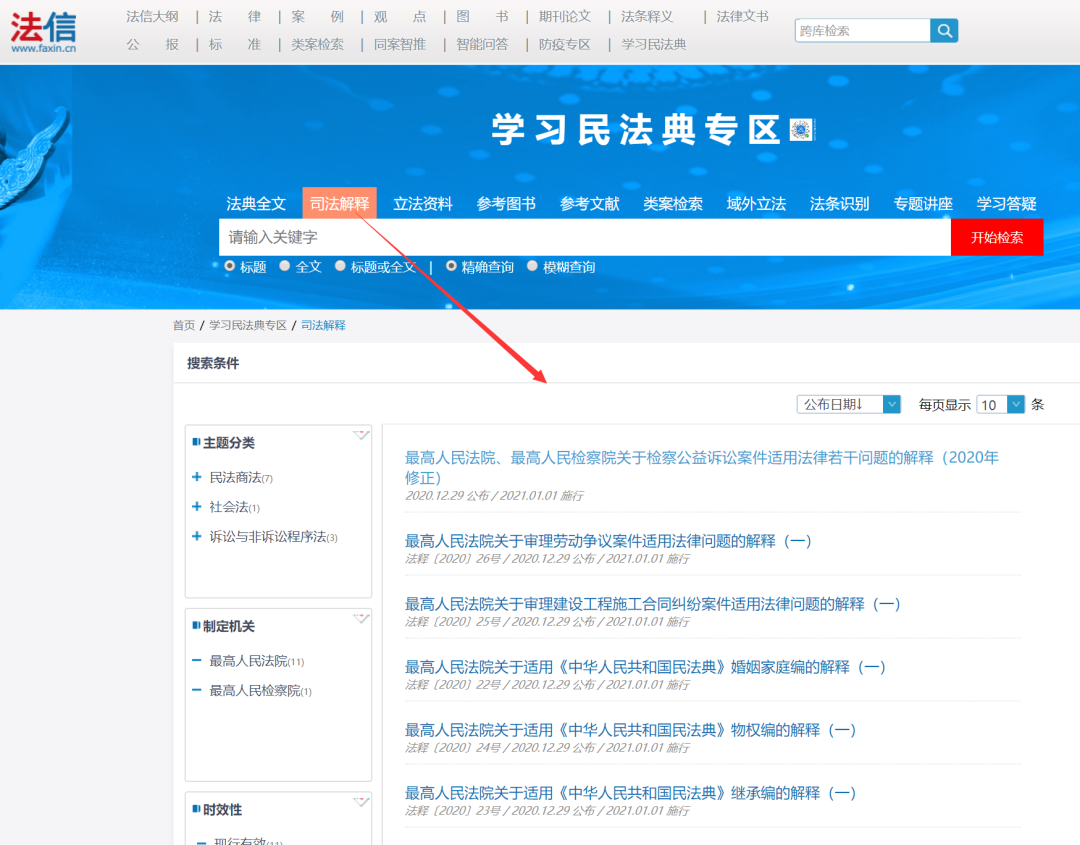Expand the 民法商法 plus icon

click(x=197, y=477)
